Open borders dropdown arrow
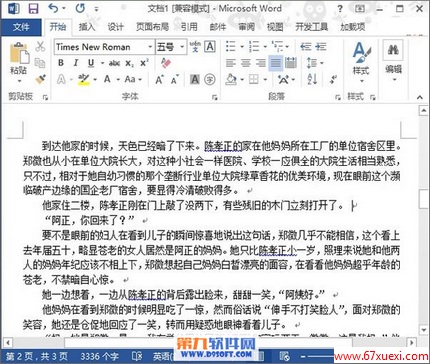 pyautogui.click(x=266, y=80)
